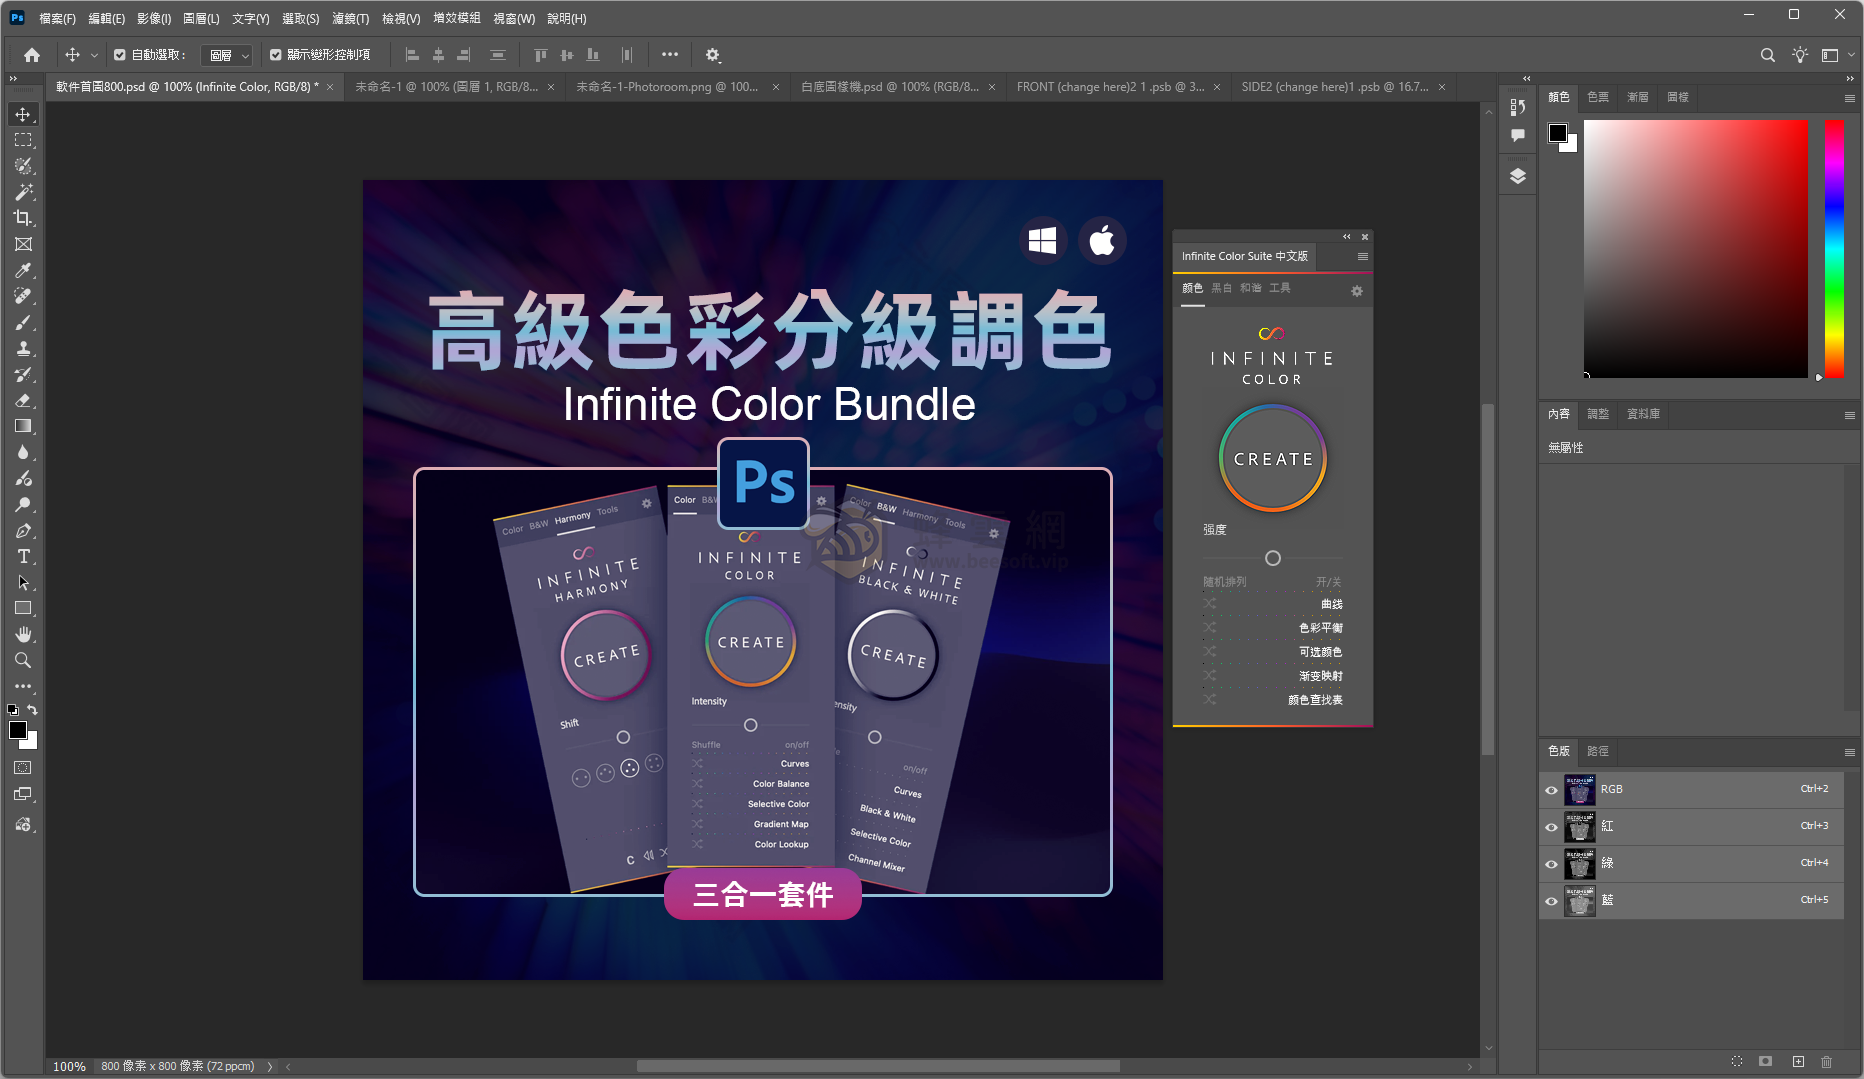
Task: Open the 濾鏡(T) menu
Action: [x=350, y=18]
